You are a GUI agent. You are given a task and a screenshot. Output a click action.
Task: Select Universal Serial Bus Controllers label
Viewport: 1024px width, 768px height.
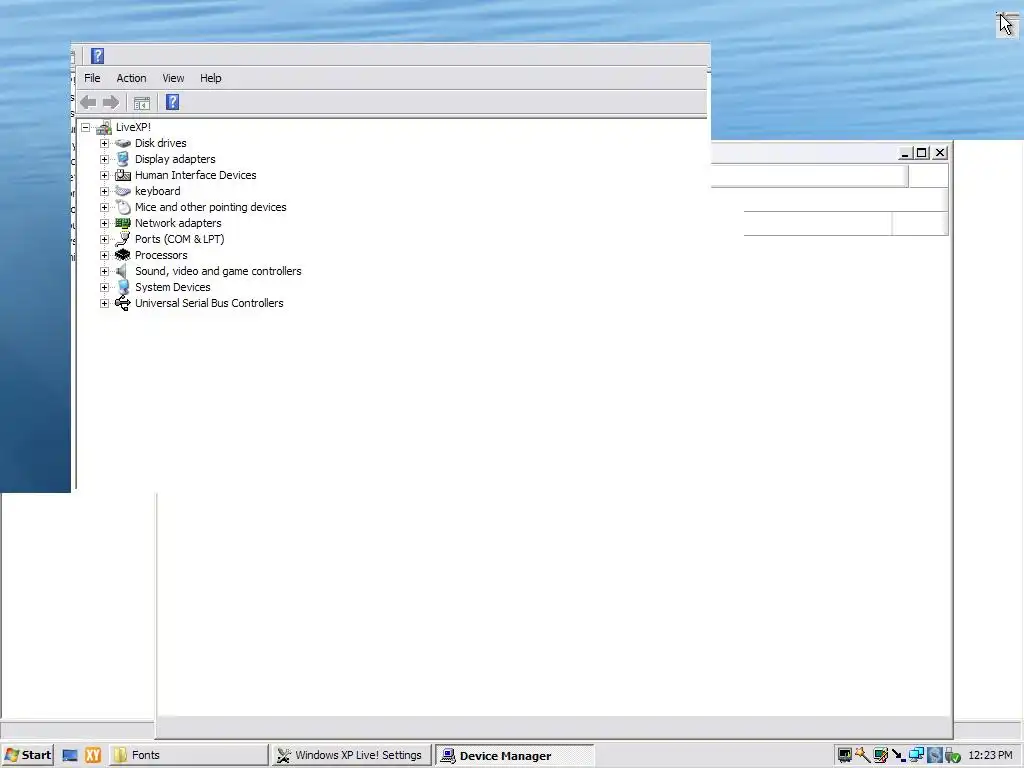(x=209, y=303)
